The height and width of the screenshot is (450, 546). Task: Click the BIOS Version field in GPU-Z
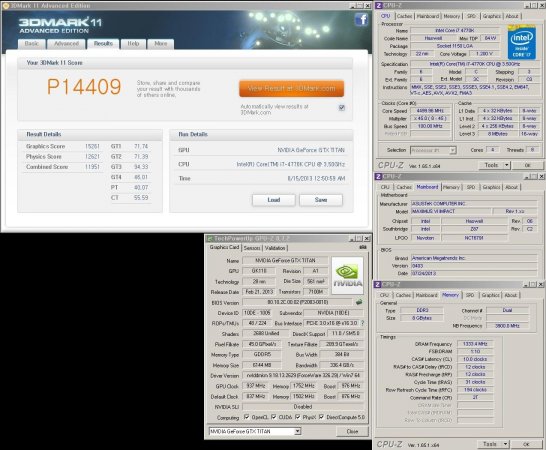pyautogui.click(x=298, y=302)
